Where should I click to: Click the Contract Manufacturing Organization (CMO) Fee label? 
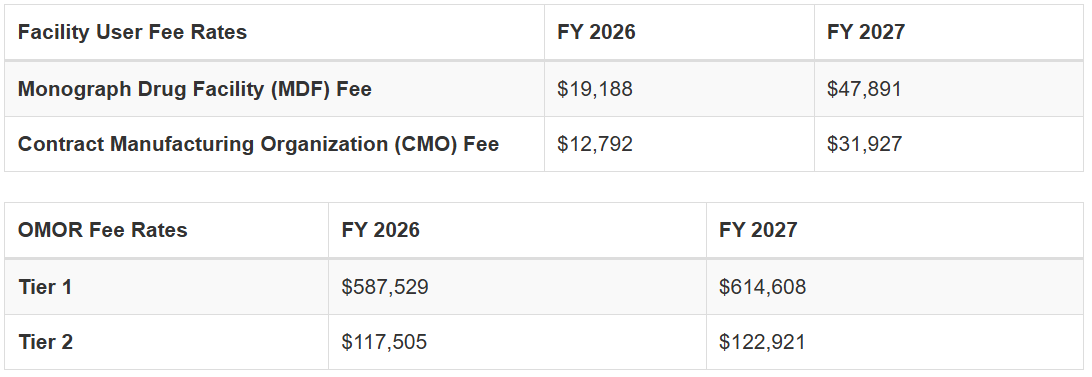click(258, 144)
